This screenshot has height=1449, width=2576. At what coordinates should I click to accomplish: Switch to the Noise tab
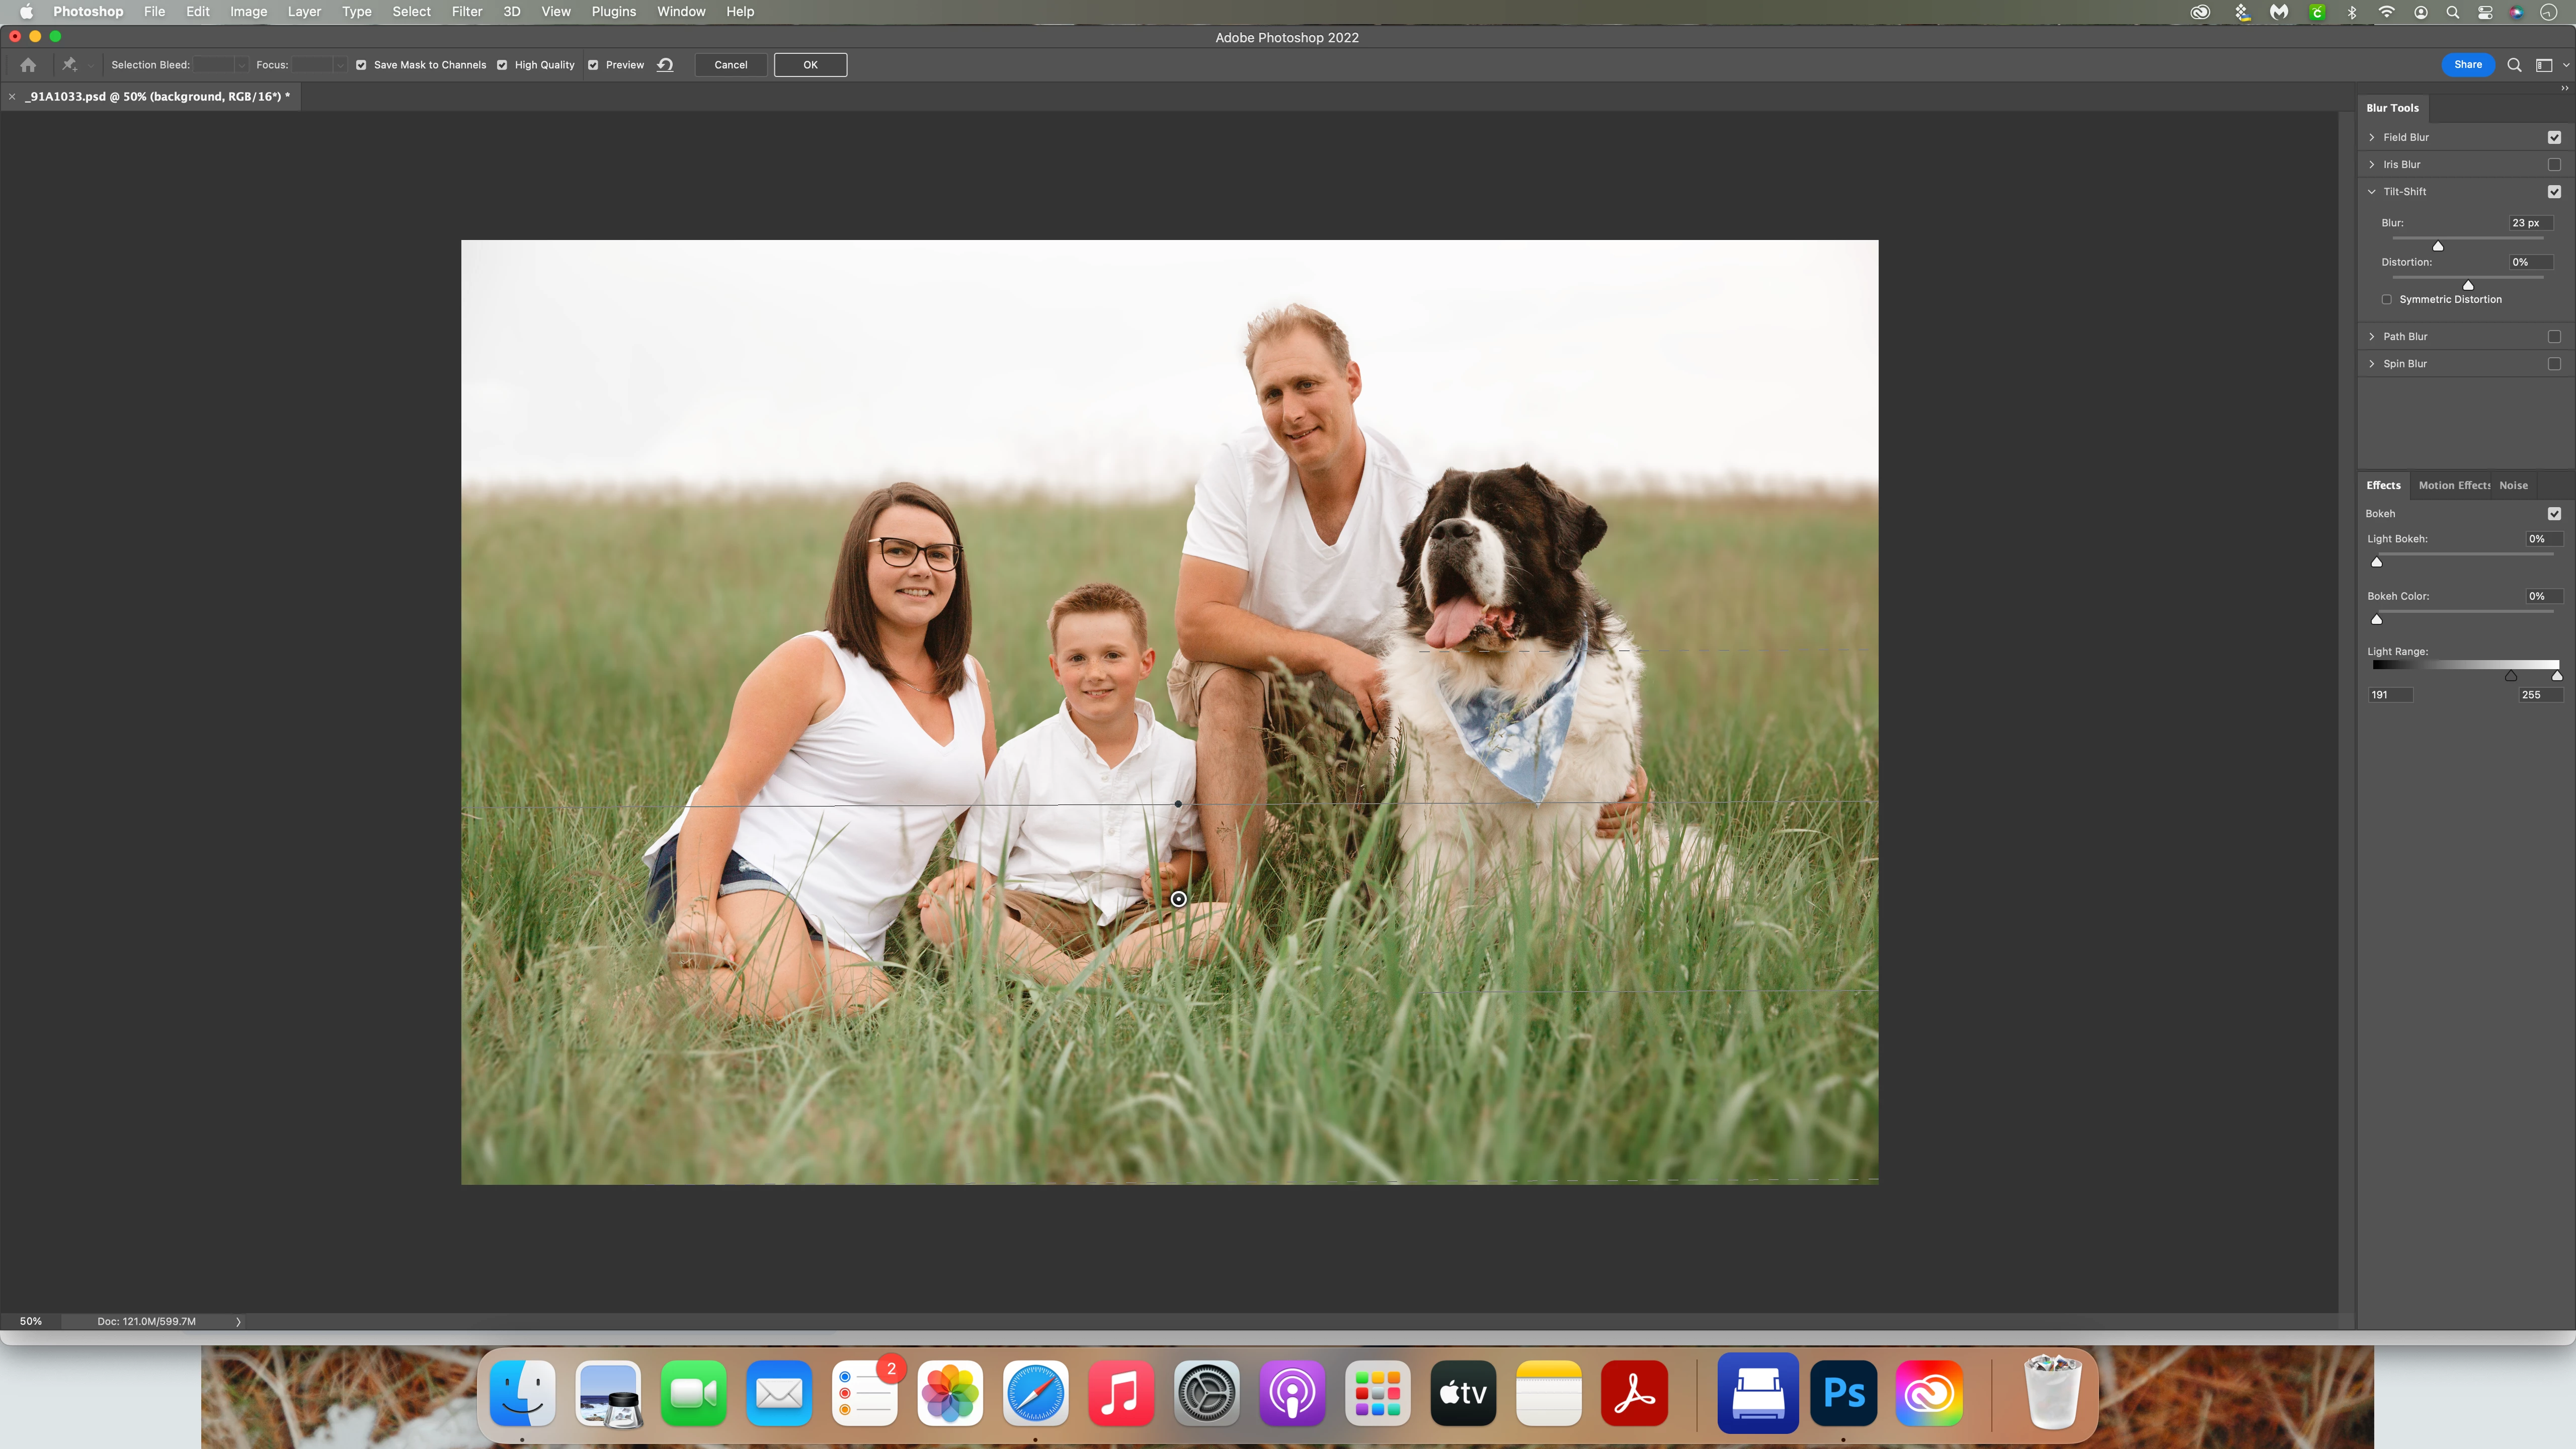[2513, 485]
